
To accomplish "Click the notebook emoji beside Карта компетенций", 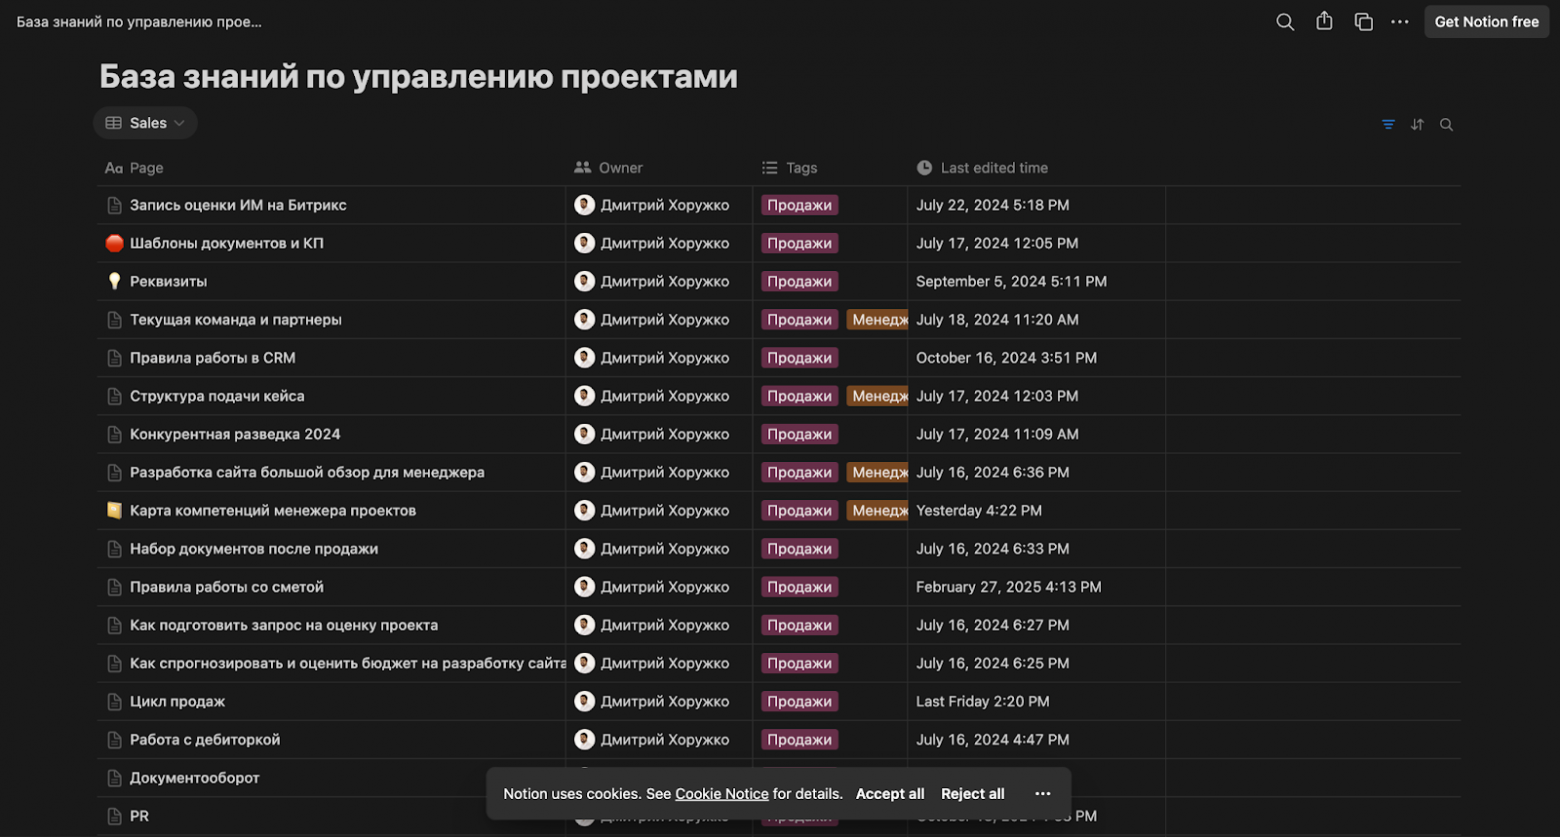I will 114,510.
